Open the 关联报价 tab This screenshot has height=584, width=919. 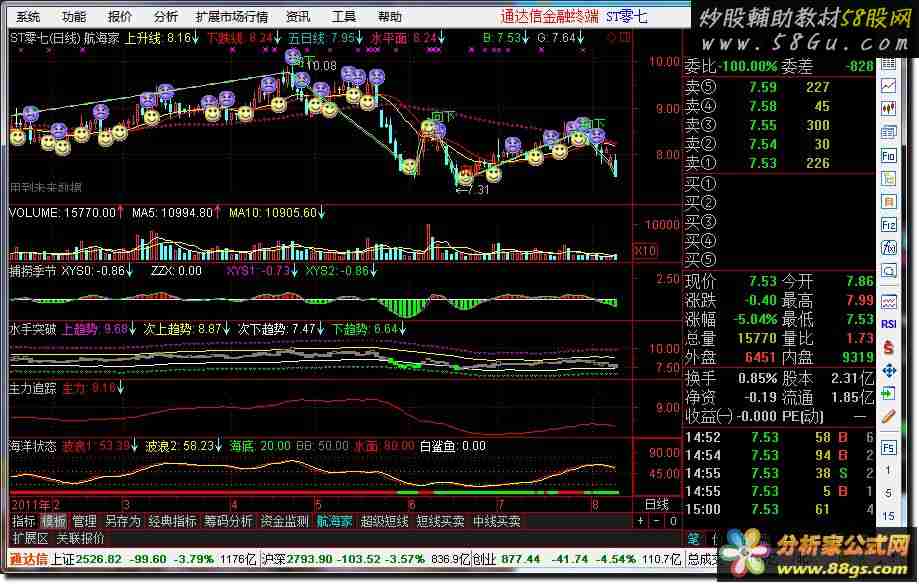click(x=80, y=538)
